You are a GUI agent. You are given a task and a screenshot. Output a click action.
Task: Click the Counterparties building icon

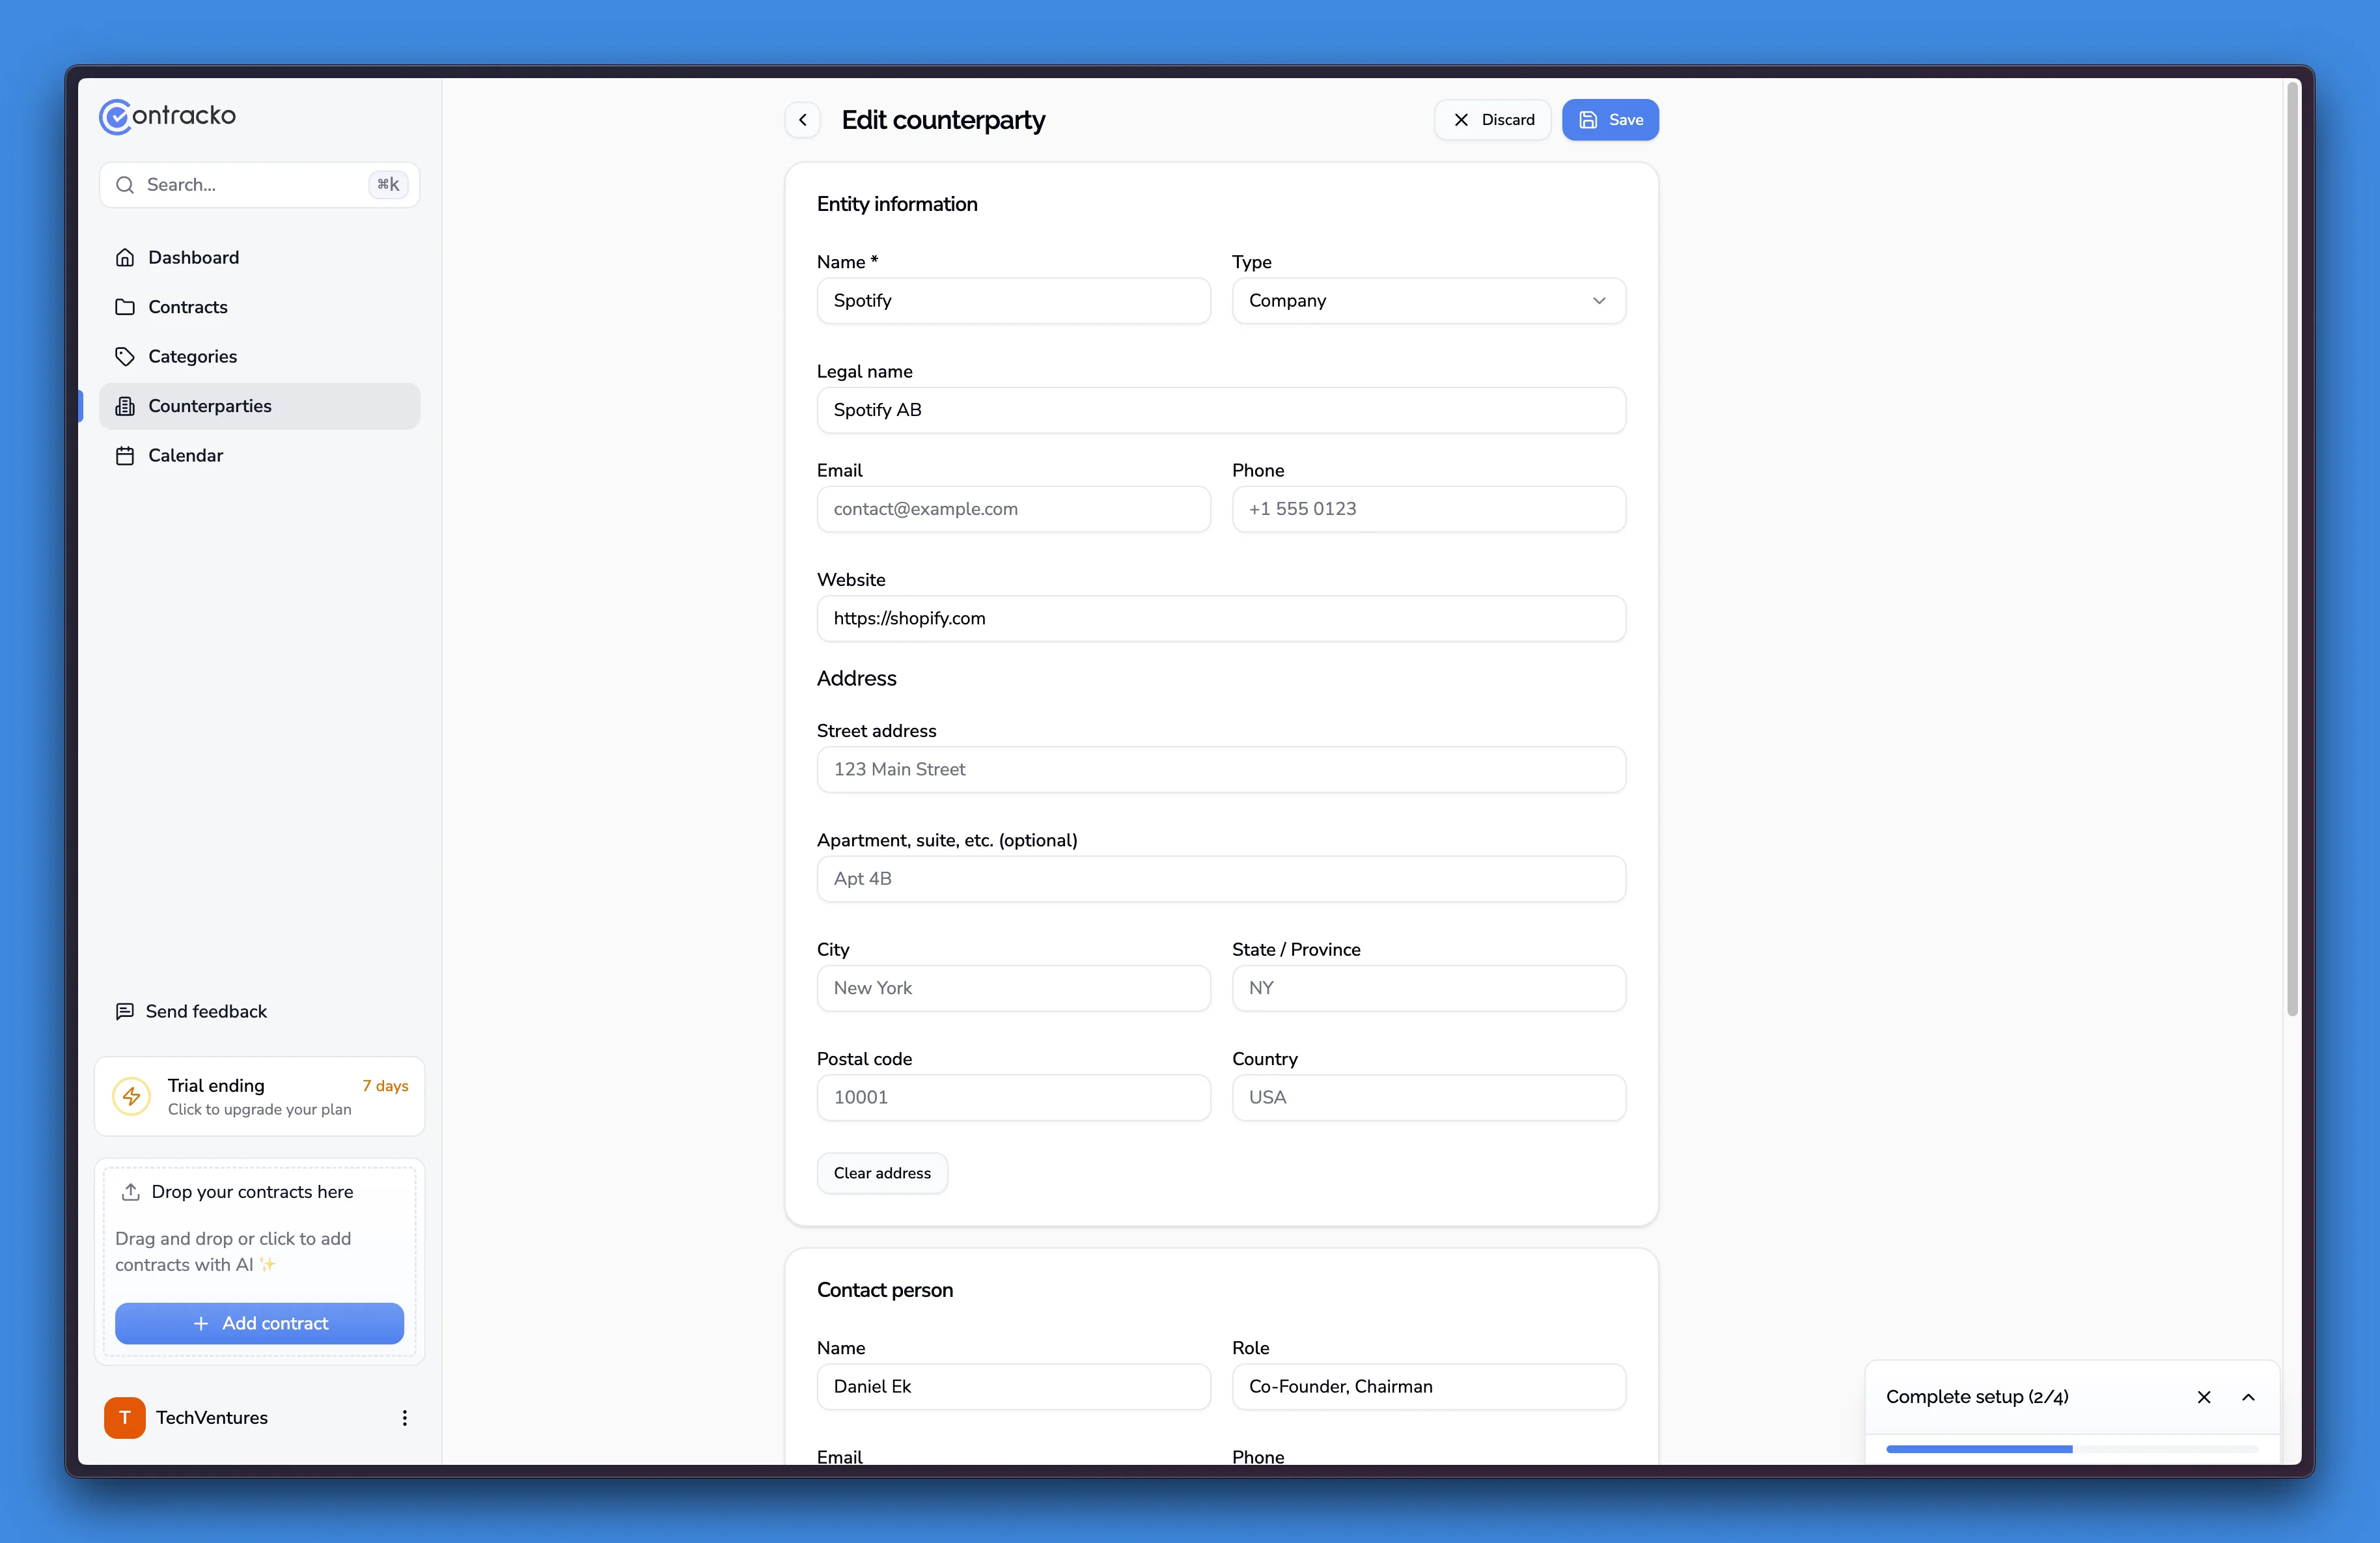125,406
